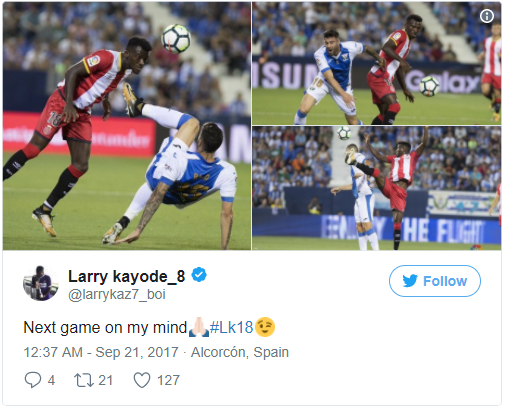Open the Alcorcón, Spain location link
The height and width of the screenshot is (406, 505).
[x=240, y=352]
